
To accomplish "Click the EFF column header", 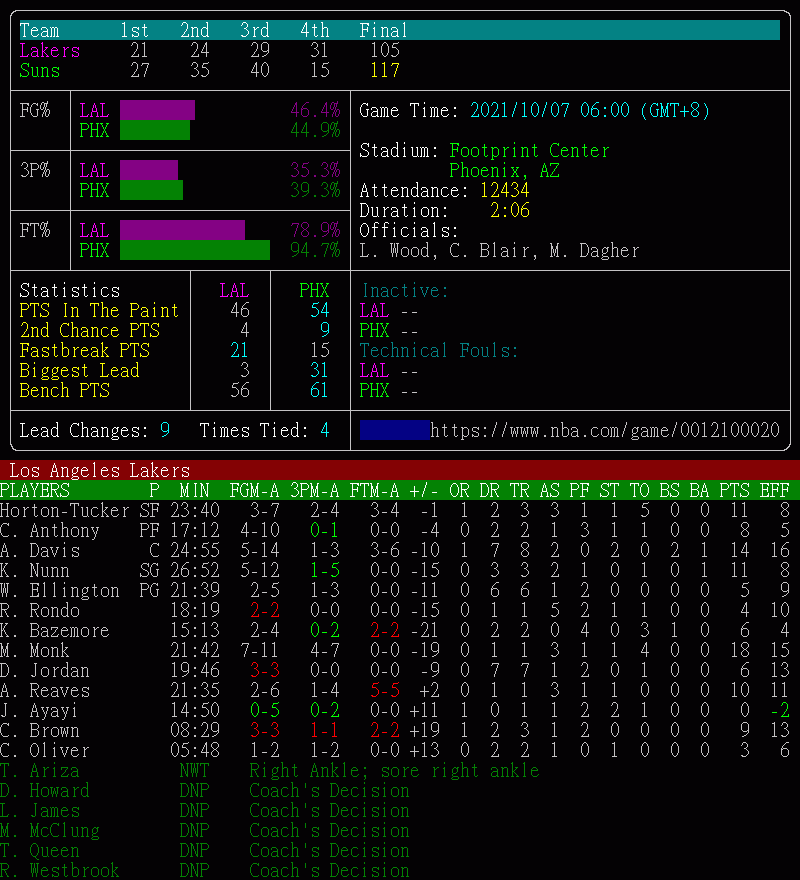I will [x=774, y=490].
